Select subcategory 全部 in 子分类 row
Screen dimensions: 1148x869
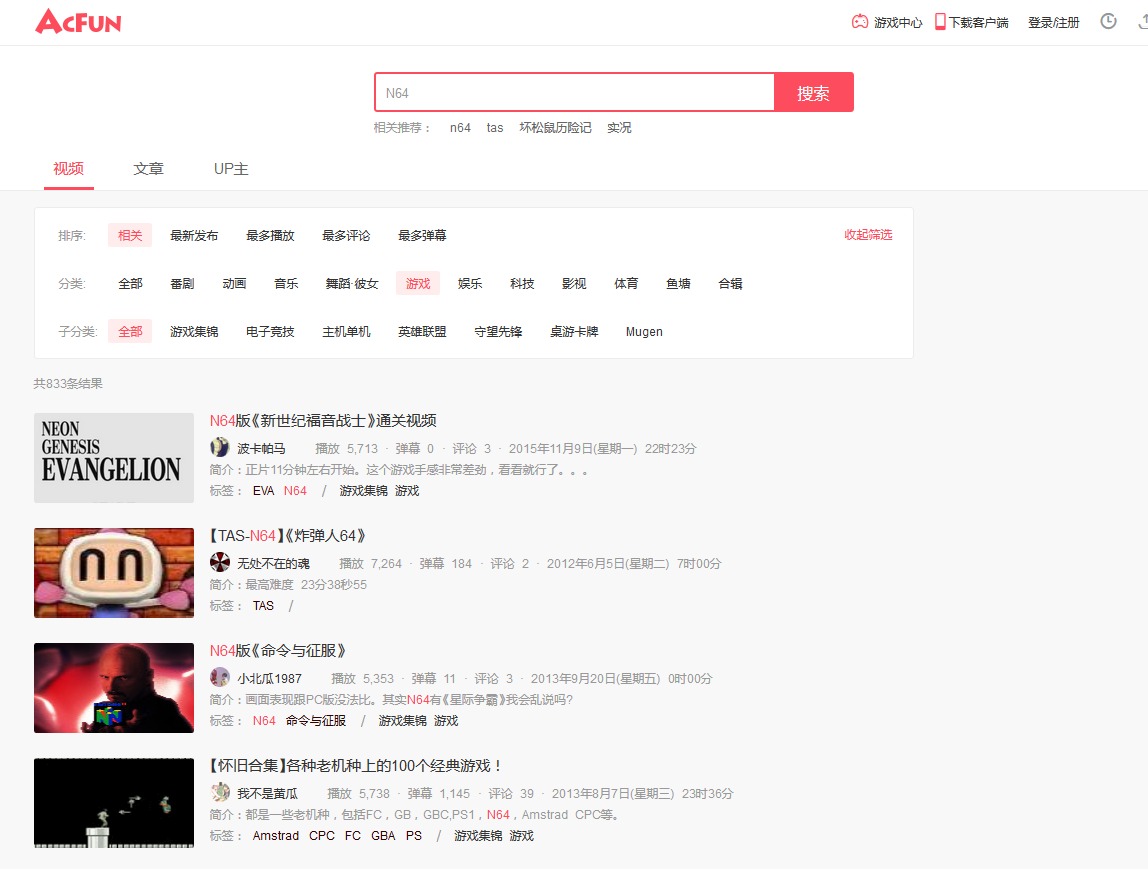coord(130,332)
